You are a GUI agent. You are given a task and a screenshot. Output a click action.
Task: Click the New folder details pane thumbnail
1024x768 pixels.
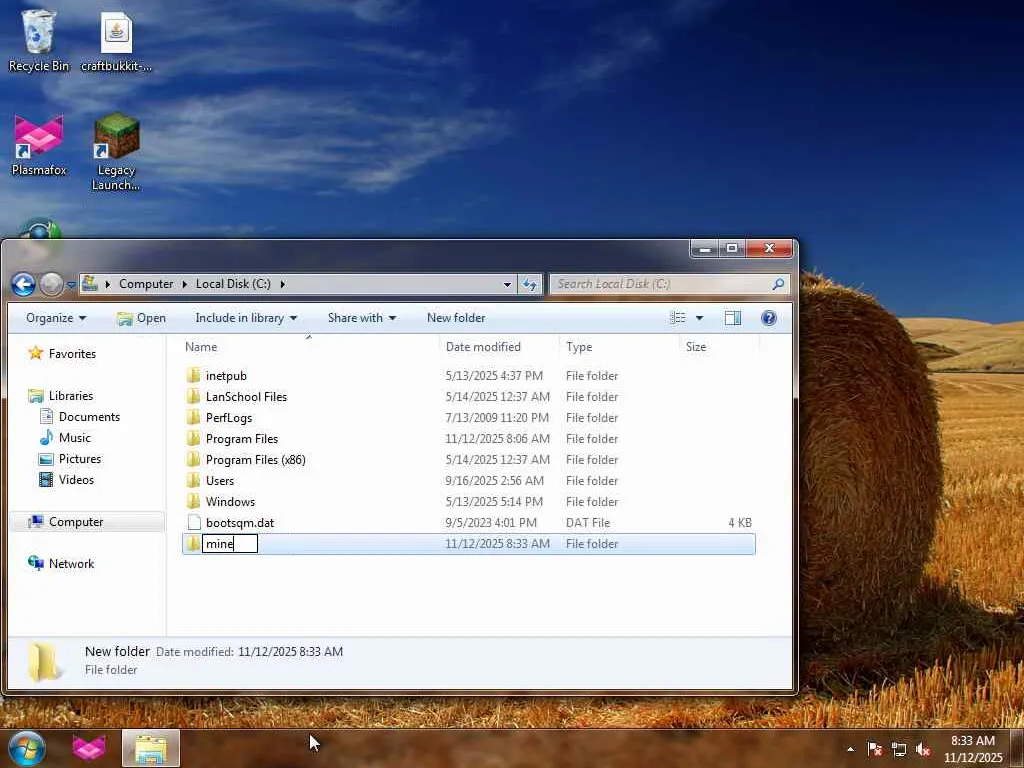(x=45, y=662)
